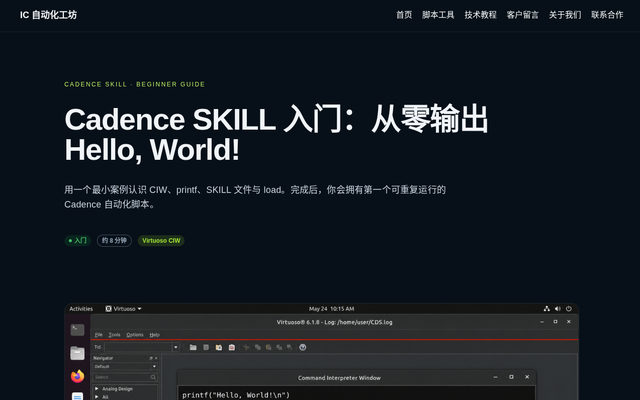Expand the Analog Design tree node
Viewport: 640px width, 400px height.
tap(97, 389)
